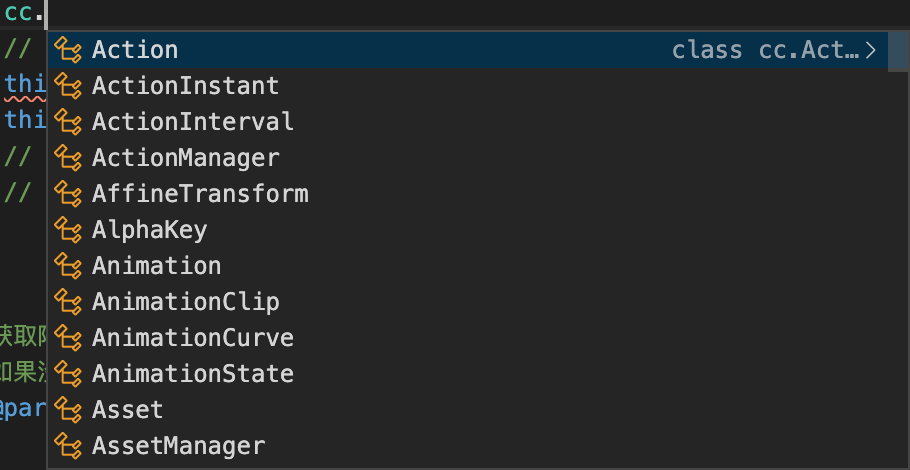Select the AffineTransform suggestion text
Viewport: 910px width, 470px height.
[x=200, y=194]
